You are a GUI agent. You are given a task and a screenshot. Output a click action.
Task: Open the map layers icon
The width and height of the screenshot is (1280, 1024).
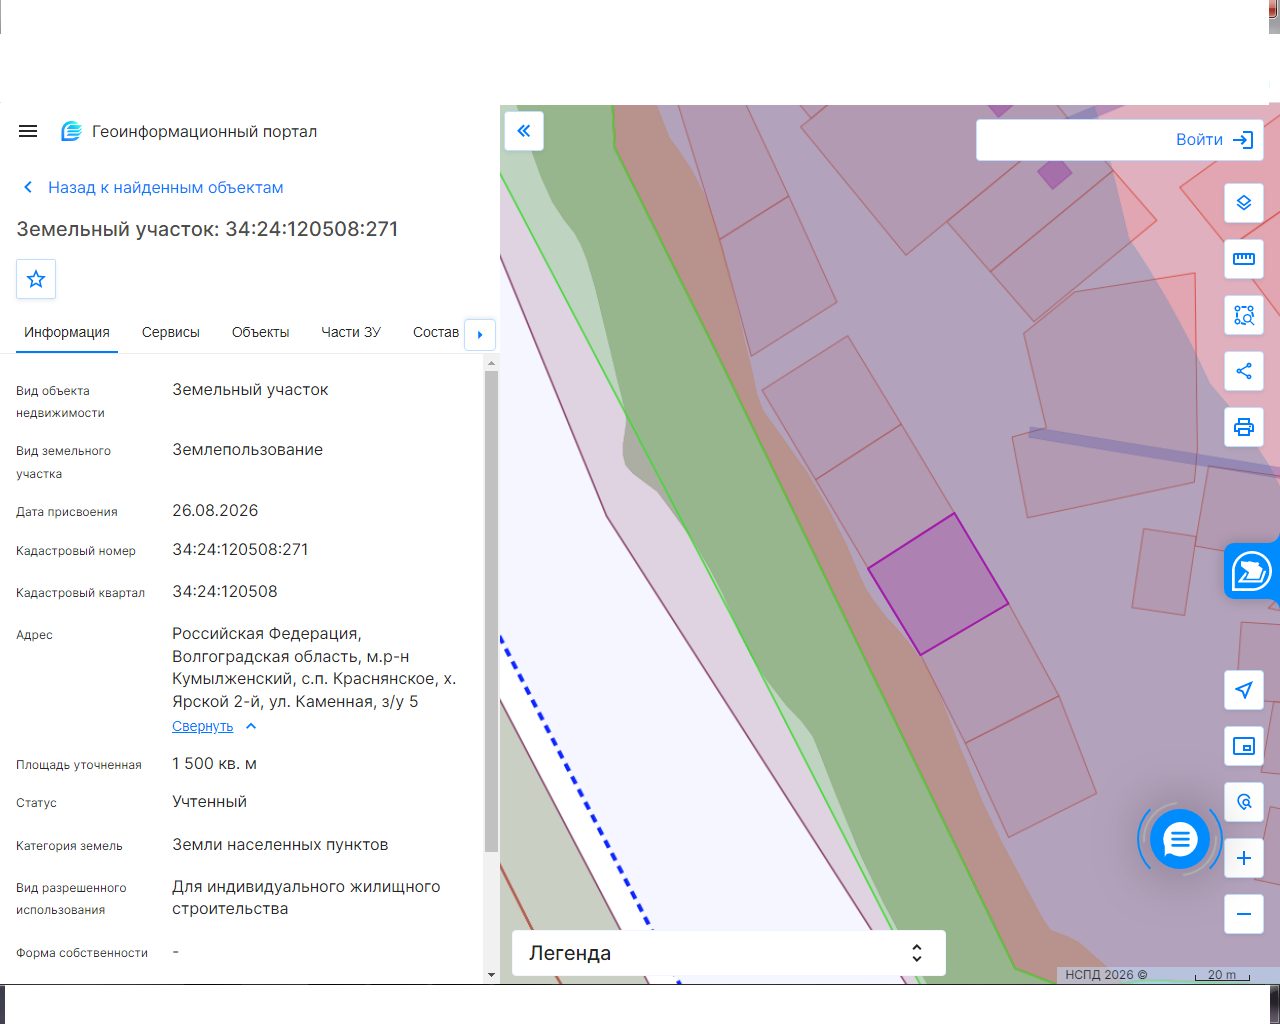click(1244, 203)
